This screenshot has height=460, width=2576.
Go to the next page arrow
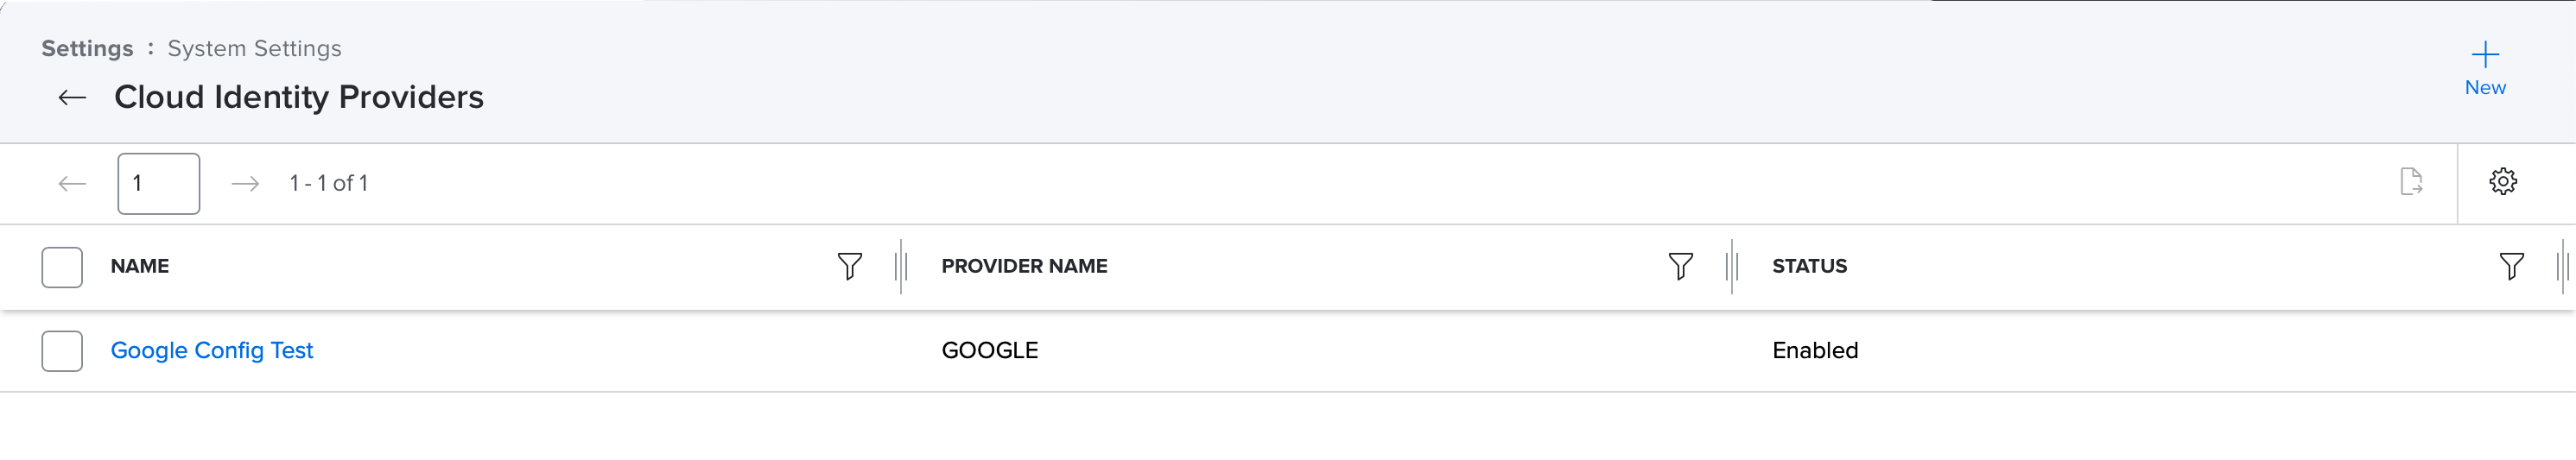coord(245,183)
